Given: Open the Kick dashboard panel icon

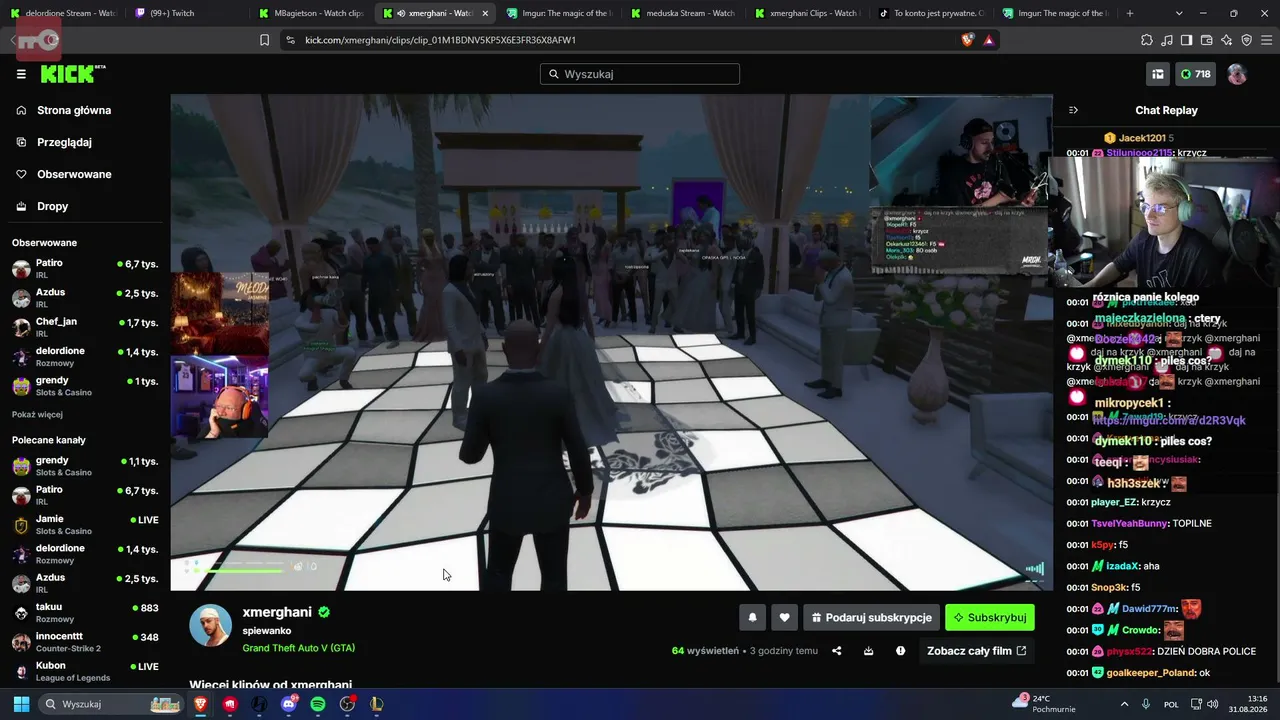Looking at the screenshot, I should [x=1158, y=74].
